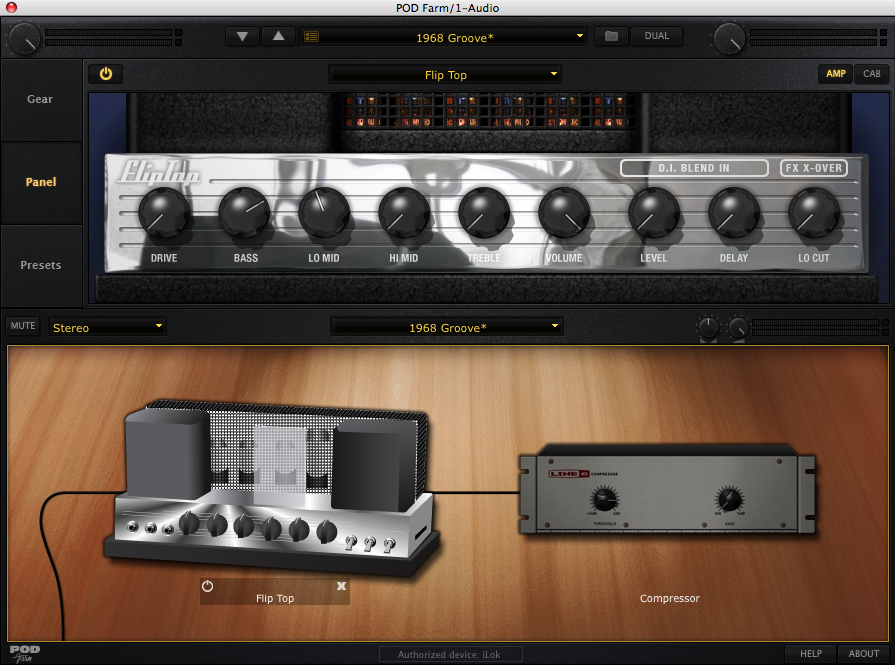Click the left small knob beside the tone meter
Screen dimensions: 895x665
pos(708,328)
